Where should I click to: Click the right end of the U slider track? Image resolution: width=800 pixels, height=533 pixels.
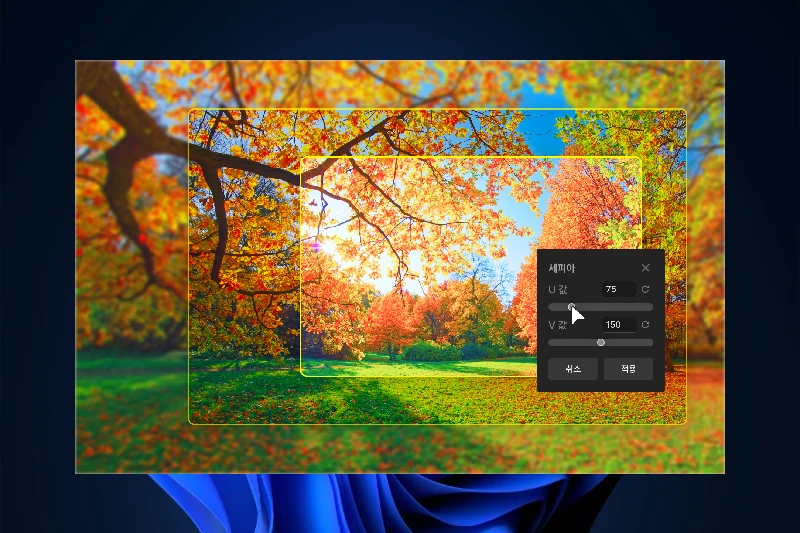pyautogui.click(x=650, y=307)
